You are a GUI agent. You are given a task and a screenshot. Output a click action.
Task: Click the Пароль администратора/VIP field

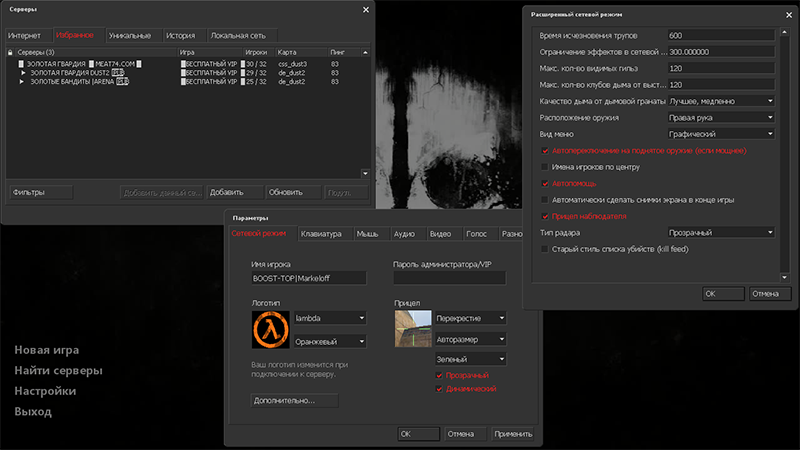(x=449, y=278)
